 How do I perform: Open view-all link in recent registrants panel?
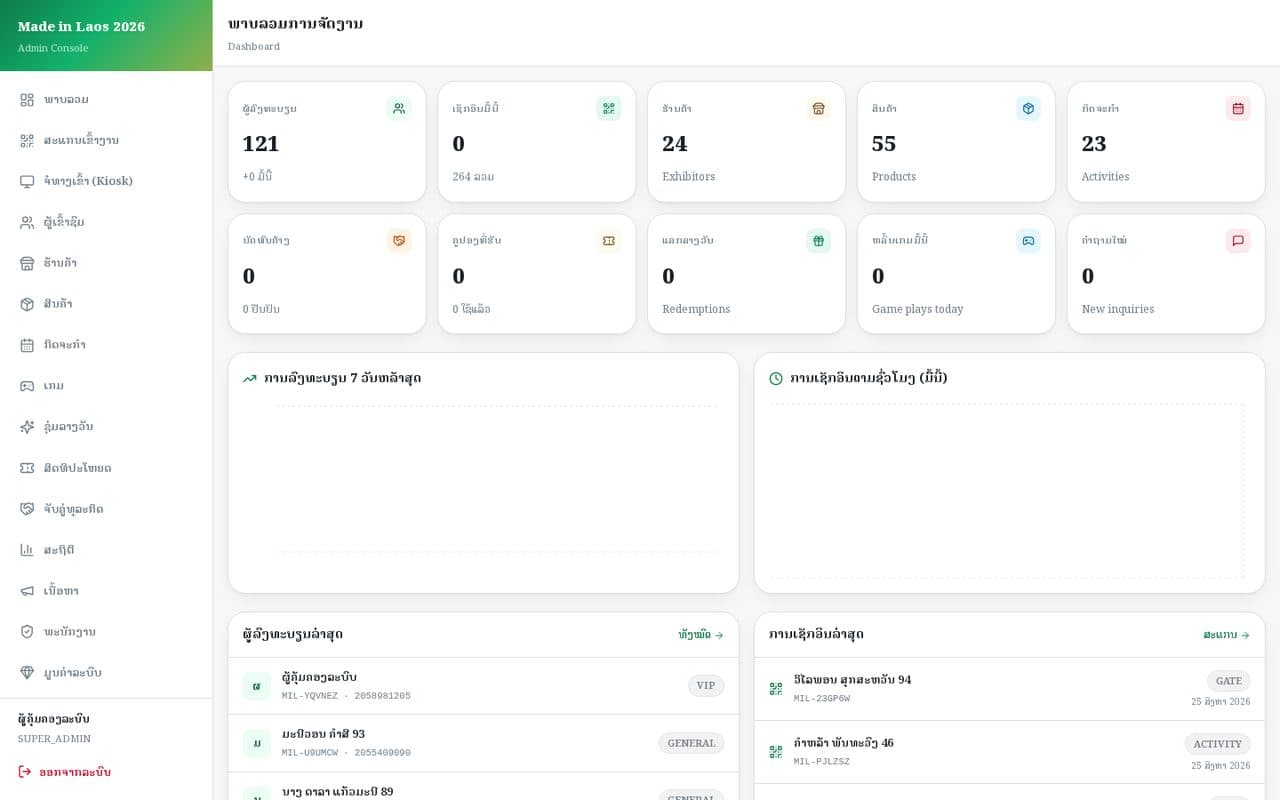(701, 635)
